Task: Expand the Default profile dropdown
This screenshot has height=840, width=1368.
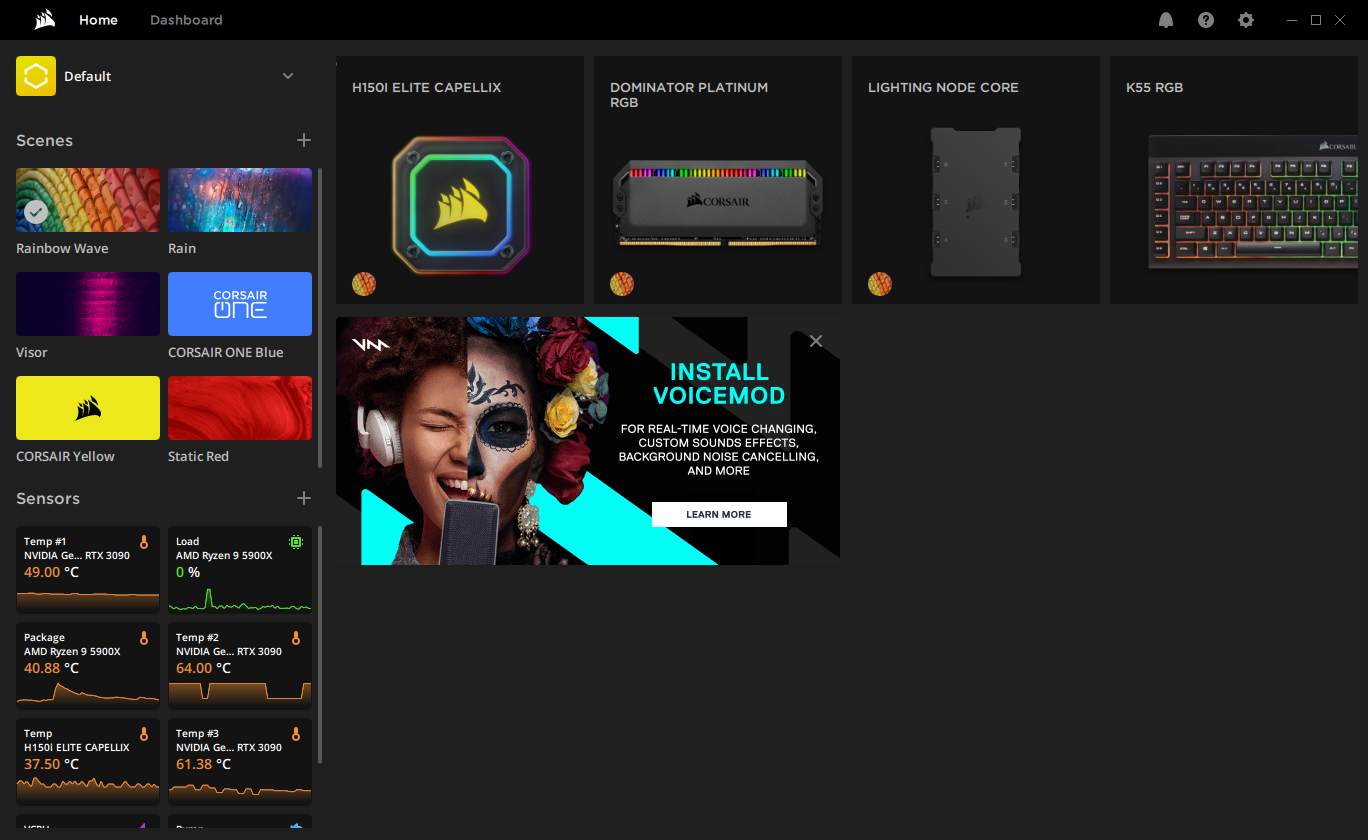Action: 288,76
